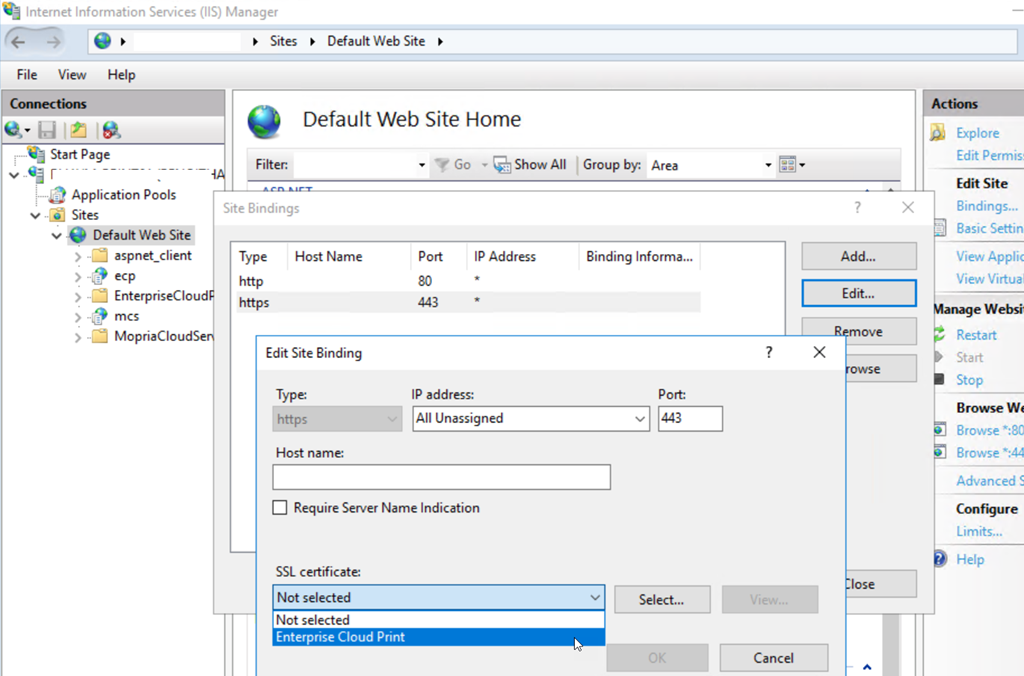
Task: Click the Explore folder icon in Actions
Action: coord(939,133)
